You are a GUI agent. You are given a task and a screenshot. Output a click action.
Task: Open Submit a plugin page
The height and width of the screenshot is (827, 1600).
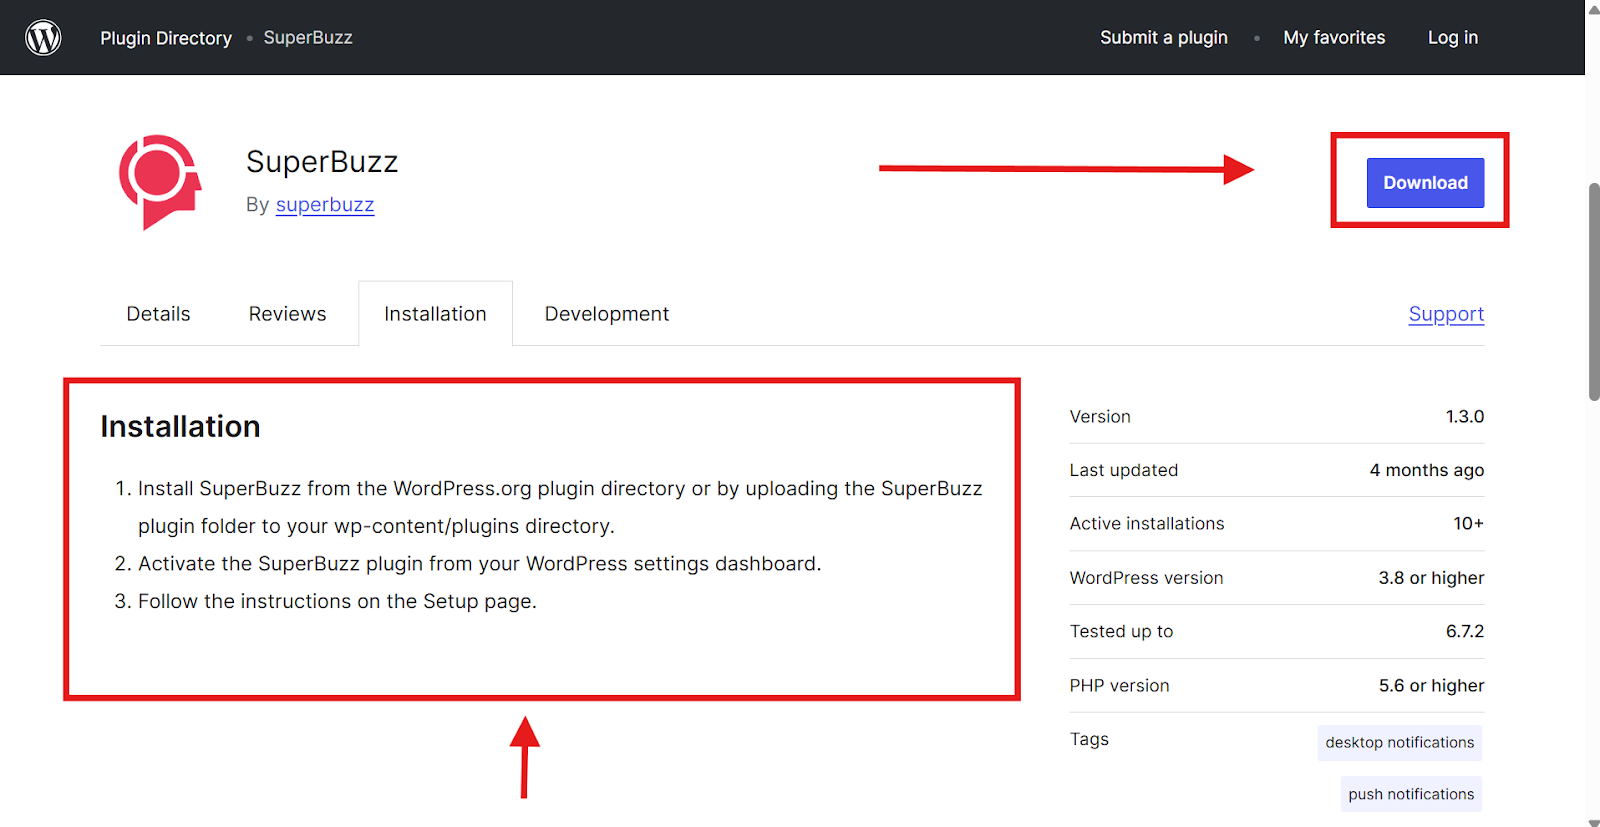(1164, 38)
